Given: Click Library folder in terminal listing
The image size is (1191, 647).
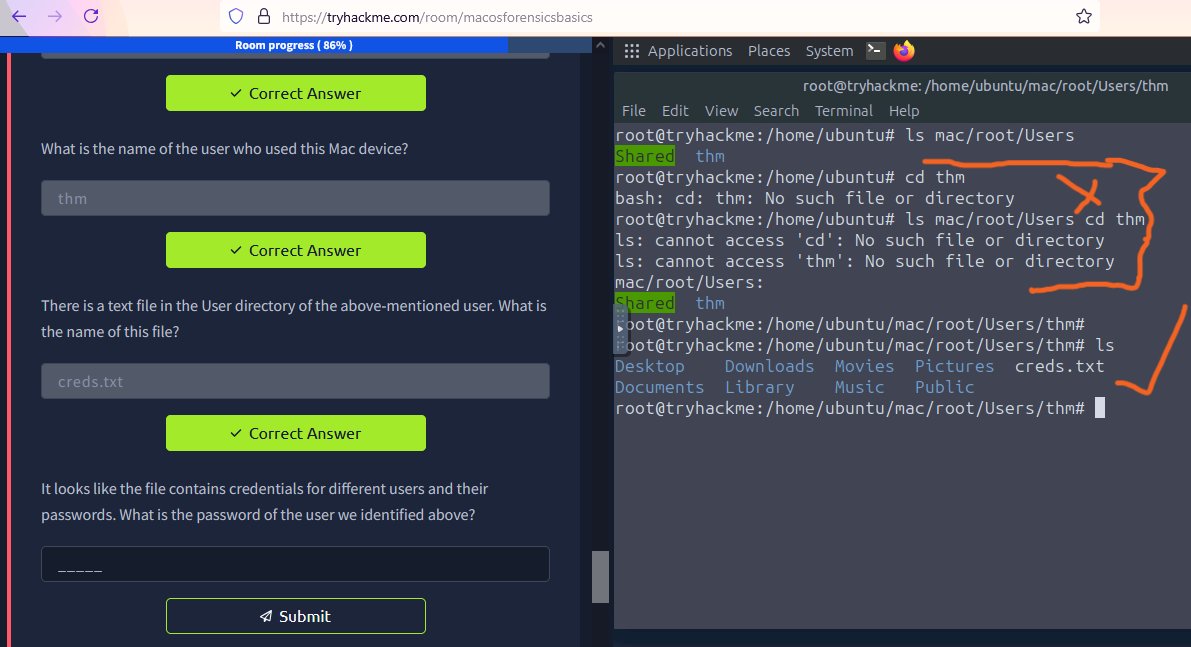Looking at the screenshot, I should click(x=759, y=387).
